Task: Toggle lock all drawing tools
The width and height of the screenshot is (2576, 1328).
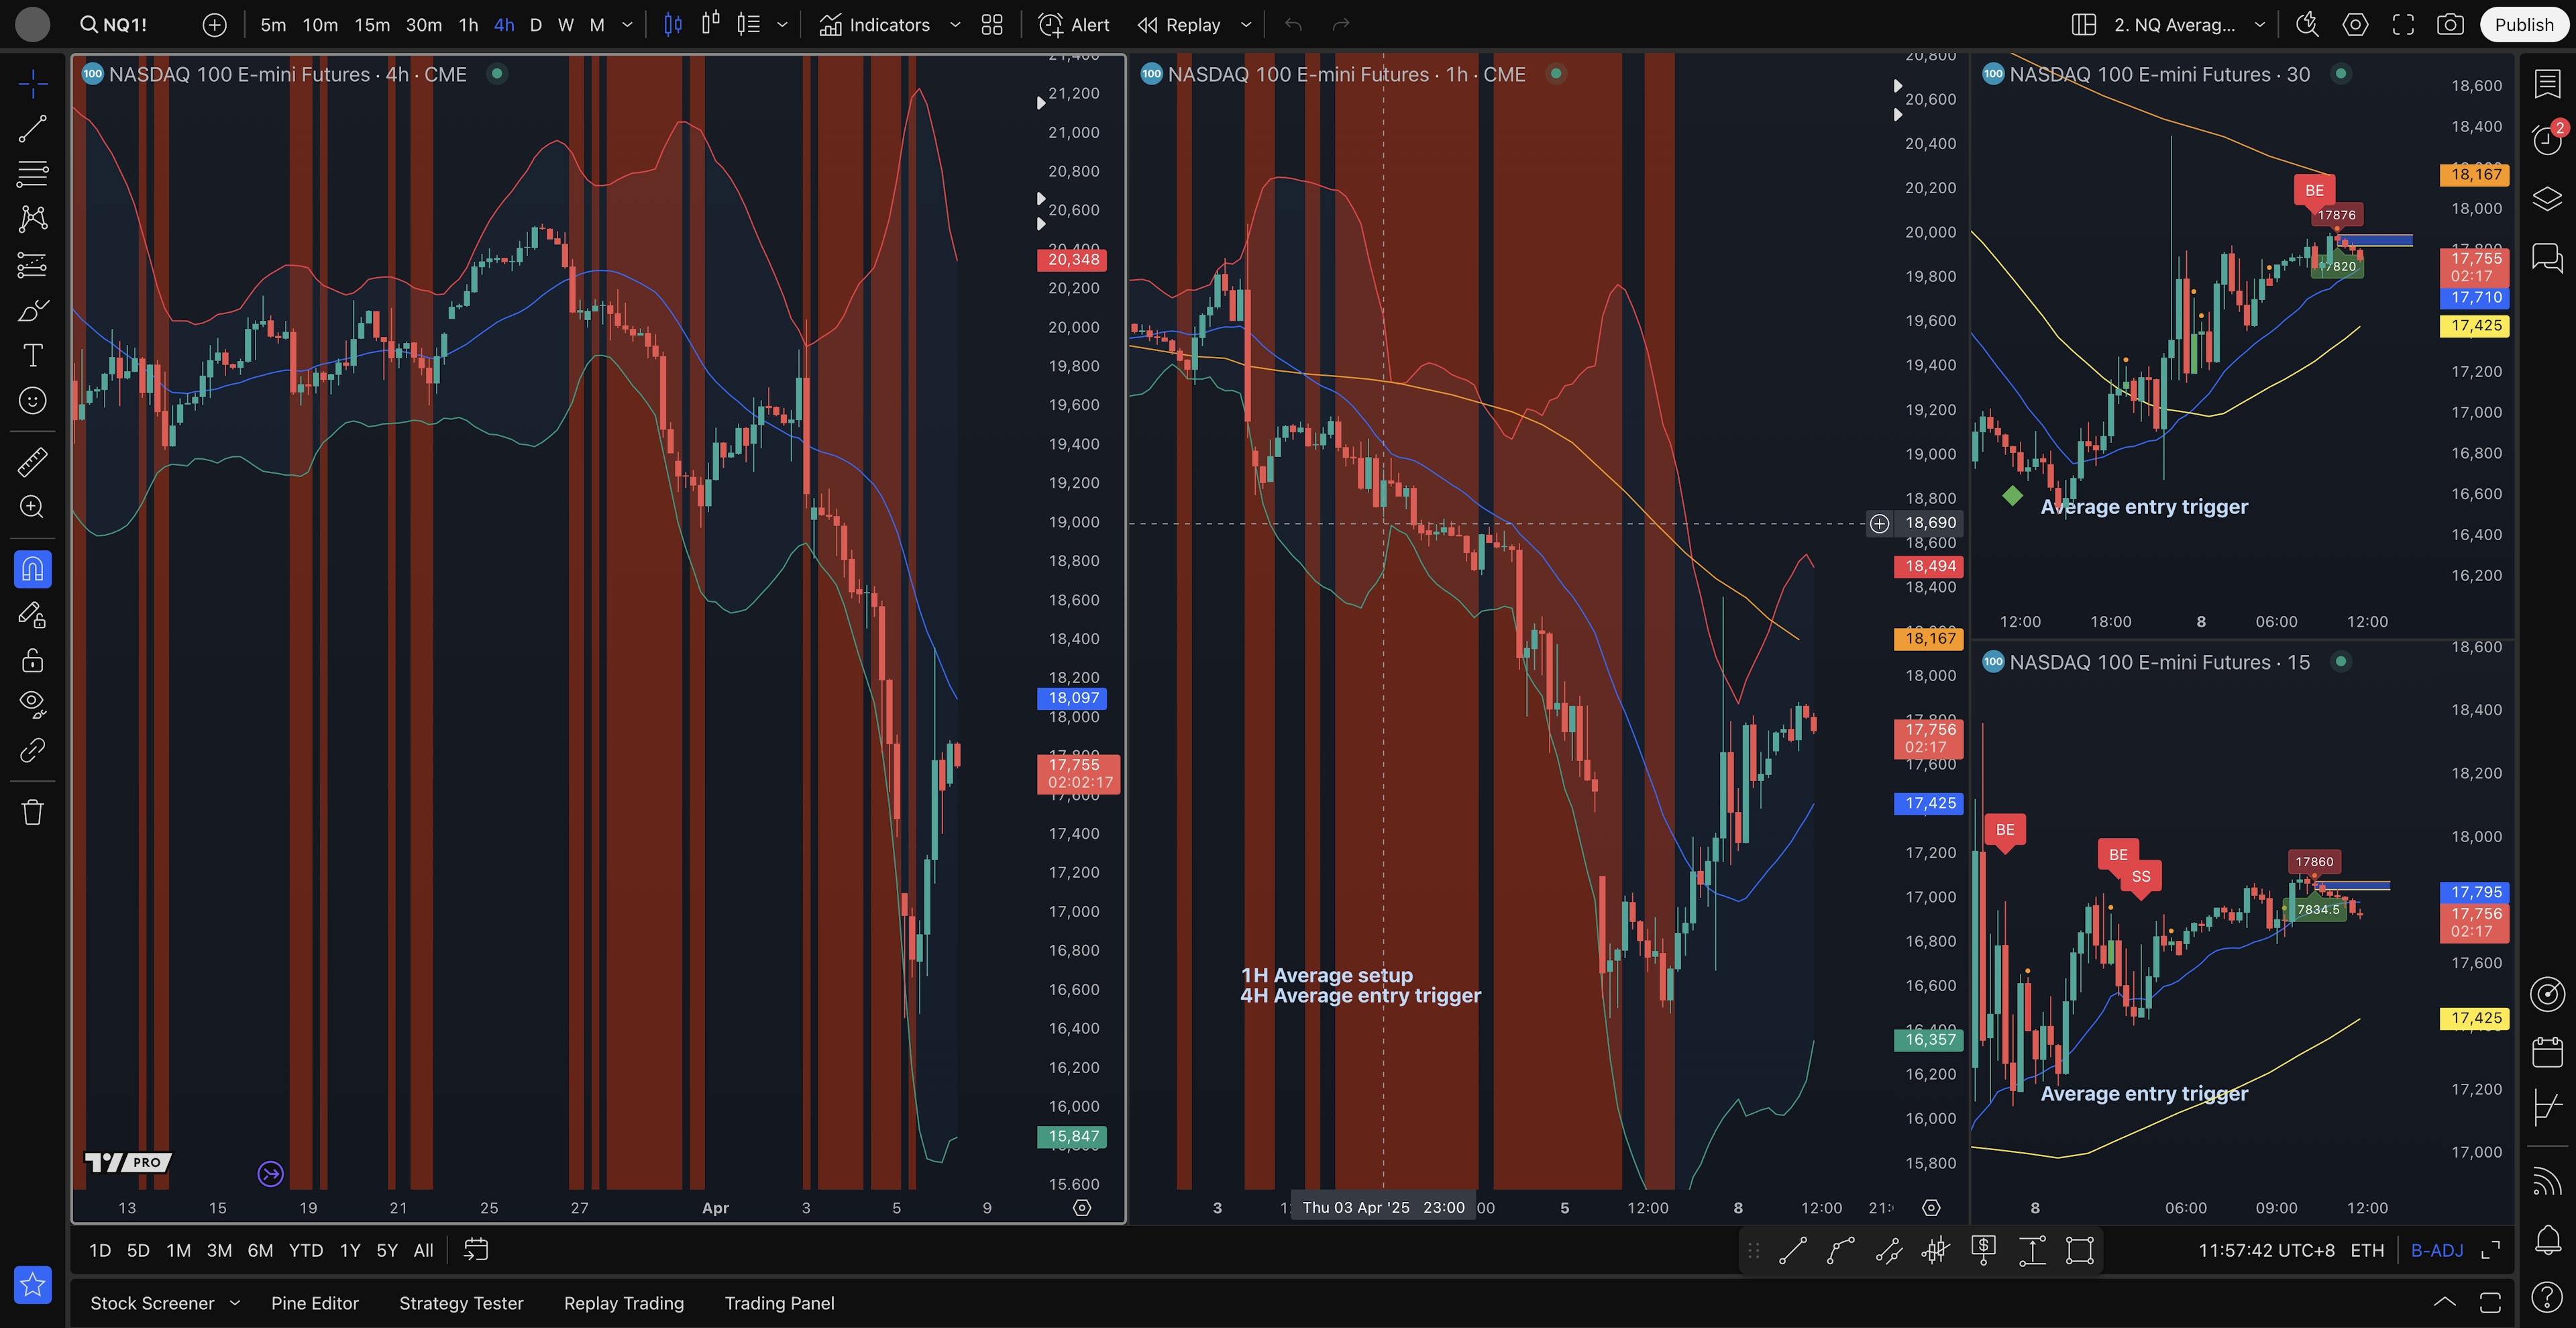Action: (x=32, y=660)
